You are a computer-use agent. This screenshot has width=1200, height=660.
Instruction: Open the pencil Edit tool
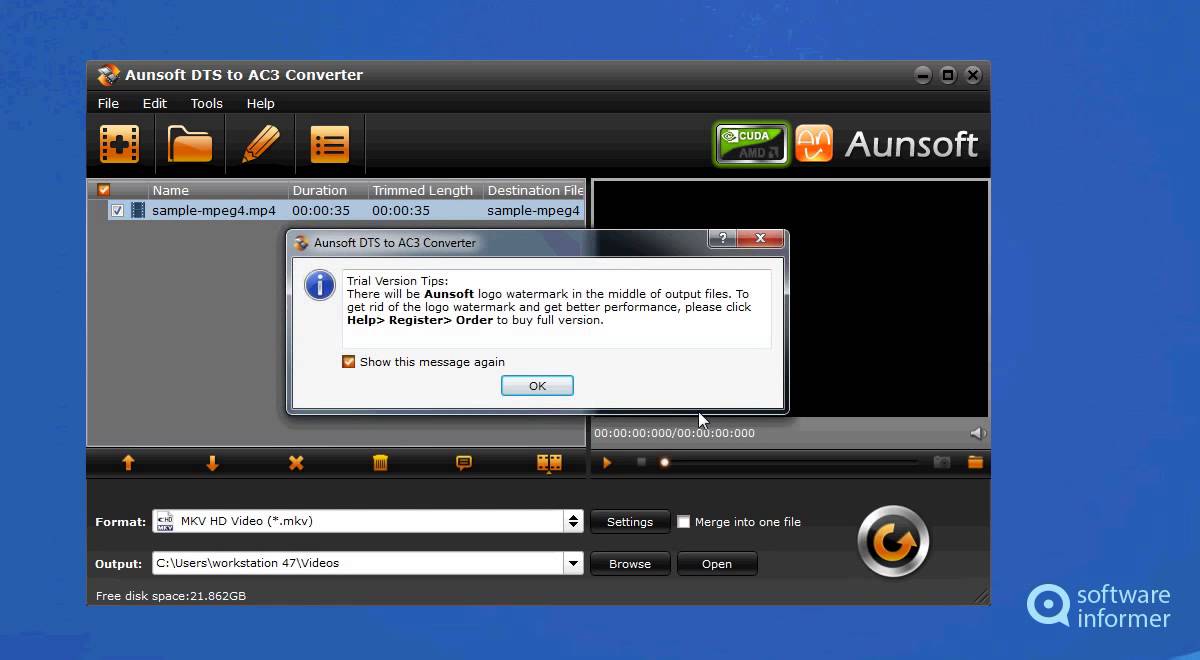coord(260,144)
